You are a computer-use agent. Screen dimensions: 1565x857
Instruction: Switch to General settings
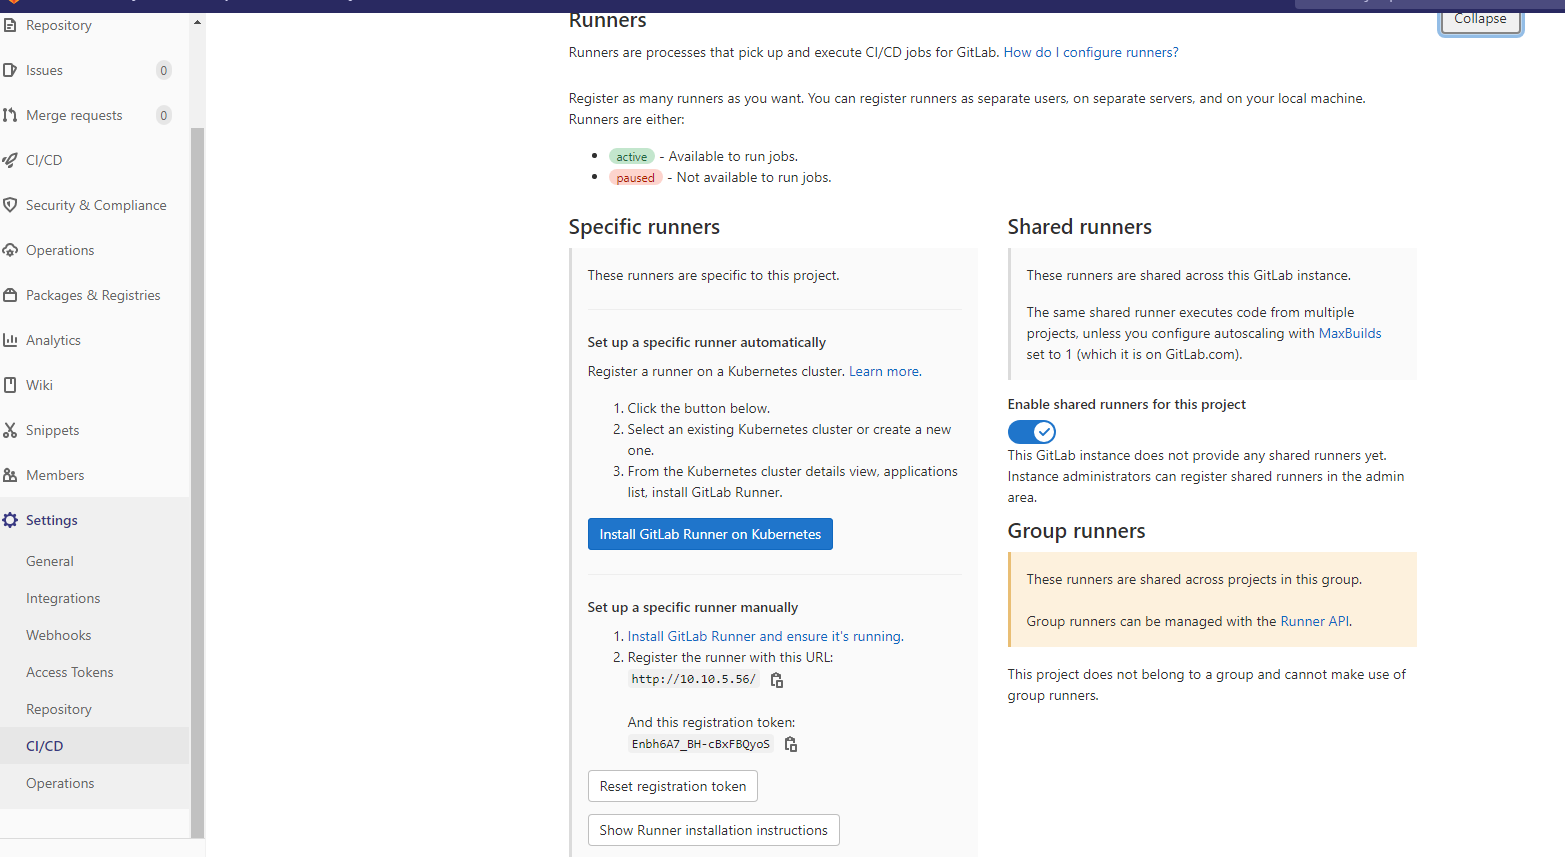(x=49, y=561)
